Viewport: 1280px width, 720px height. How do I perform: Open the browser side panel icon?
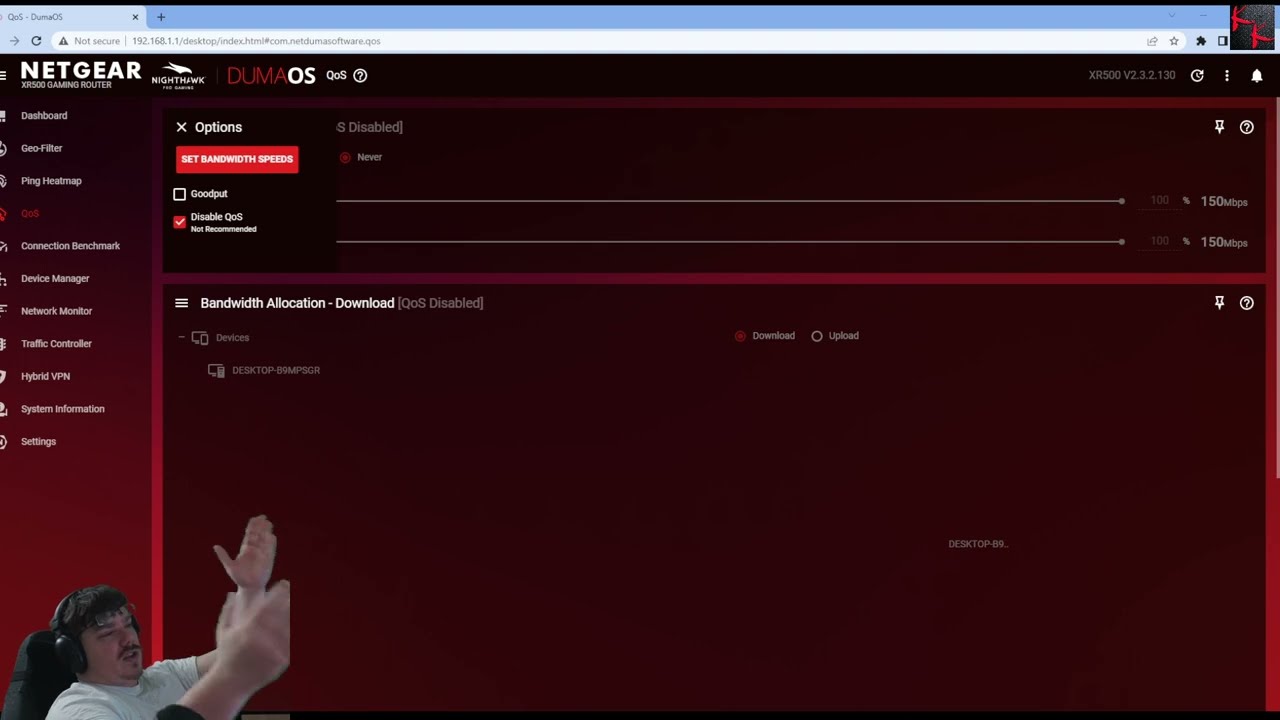coord(1222,41)
